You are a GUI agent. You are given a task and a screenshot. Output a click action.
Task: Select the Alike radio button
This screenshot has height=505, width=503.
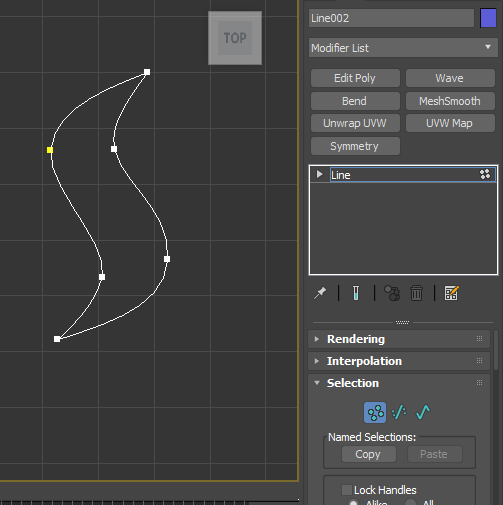click(x=353, y=503)
